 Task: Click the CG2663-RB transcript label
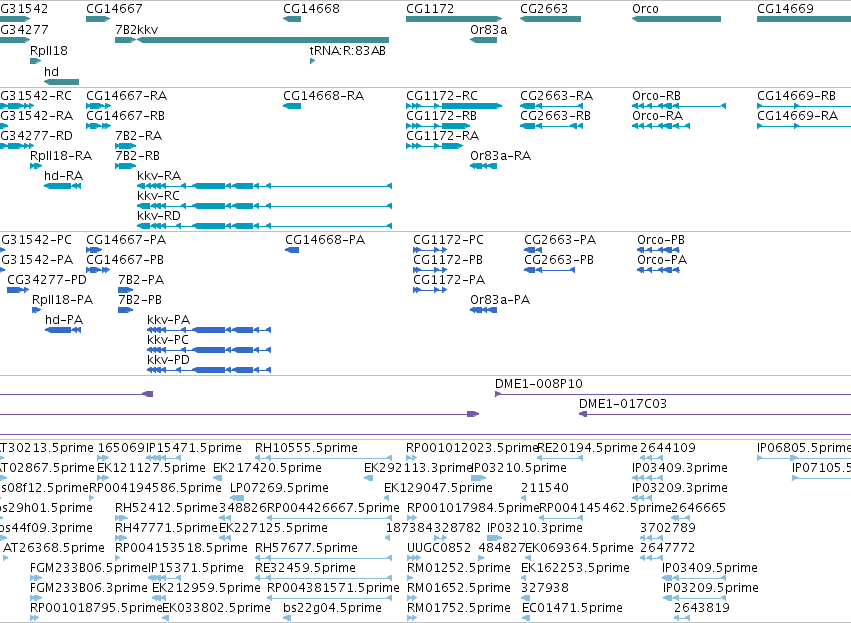click(x=555, y=116)
